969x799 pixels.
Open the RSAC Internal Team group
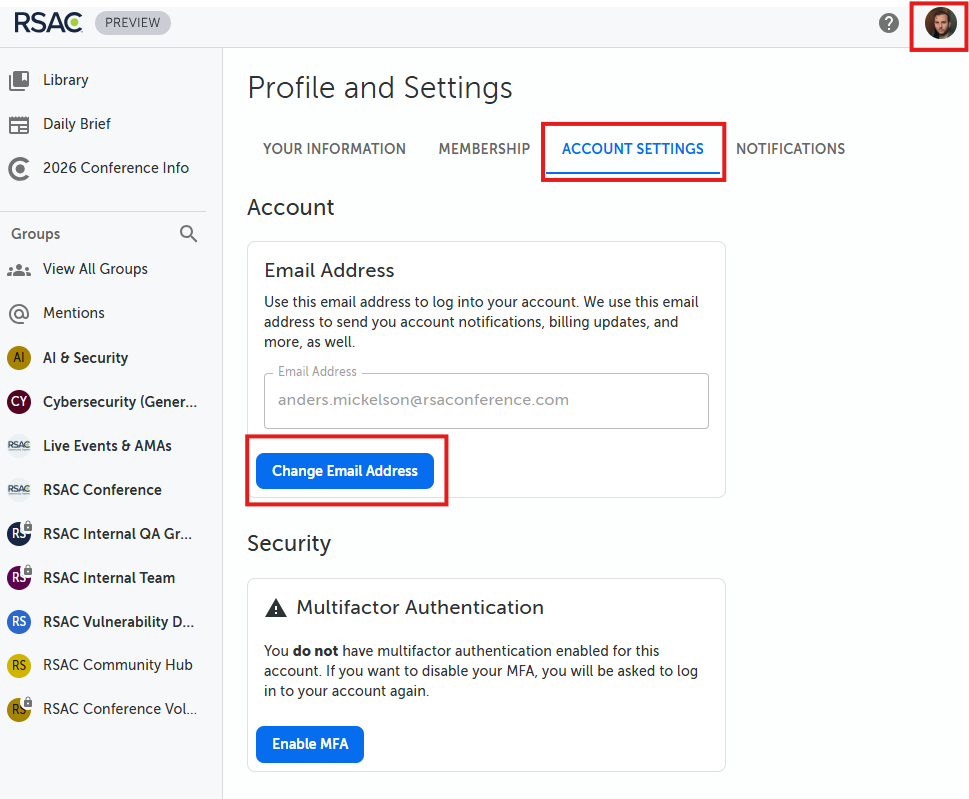tap(109, 577)
